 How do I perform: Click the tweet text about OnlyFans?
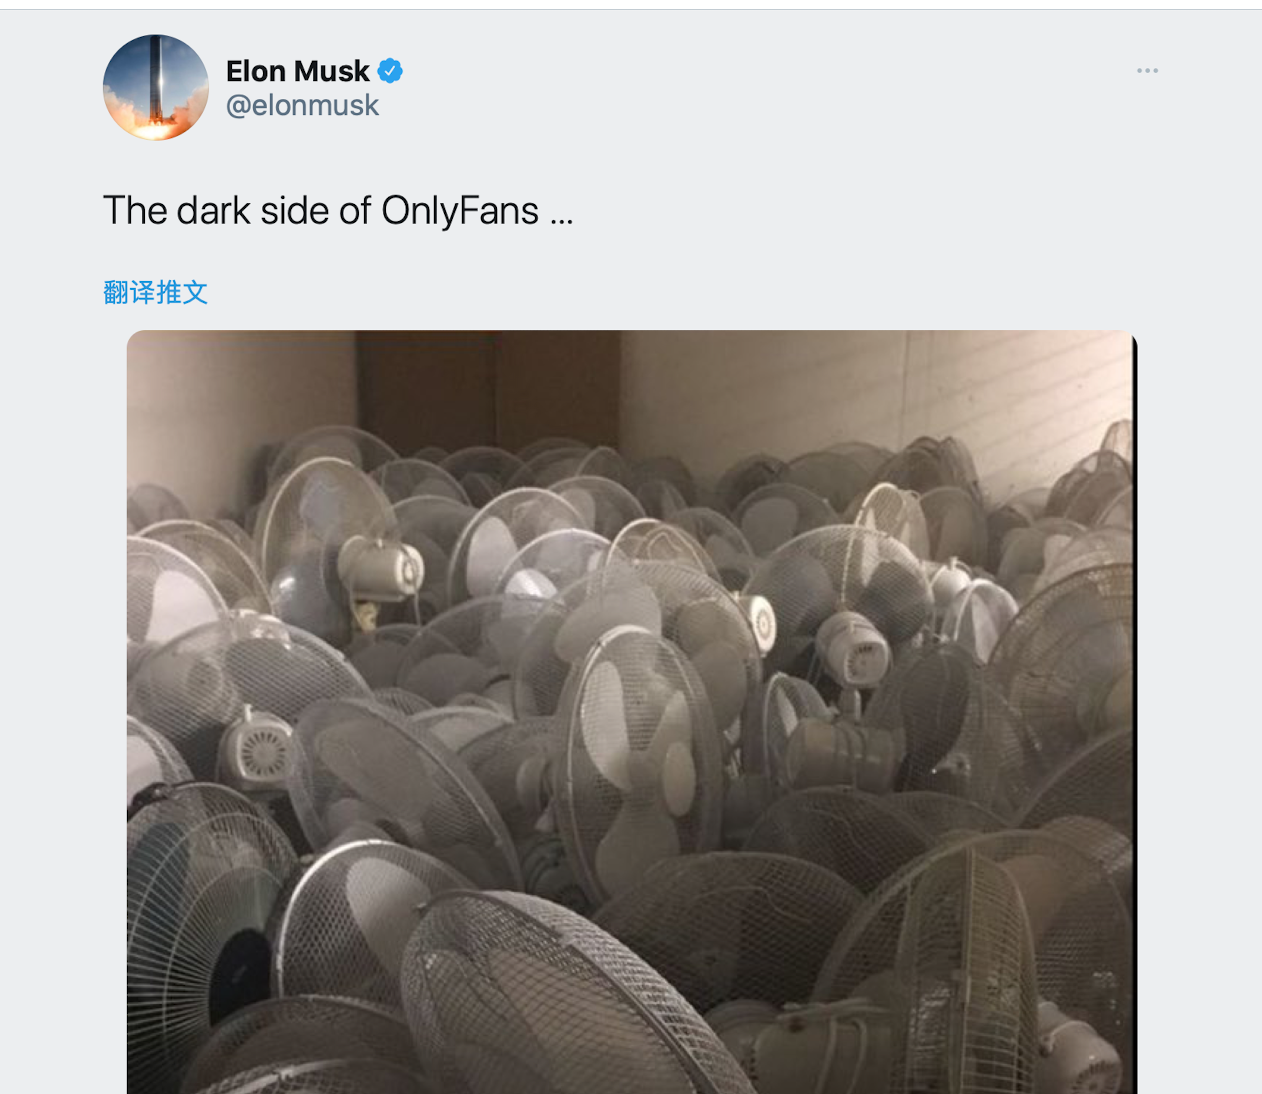(338, 211)
